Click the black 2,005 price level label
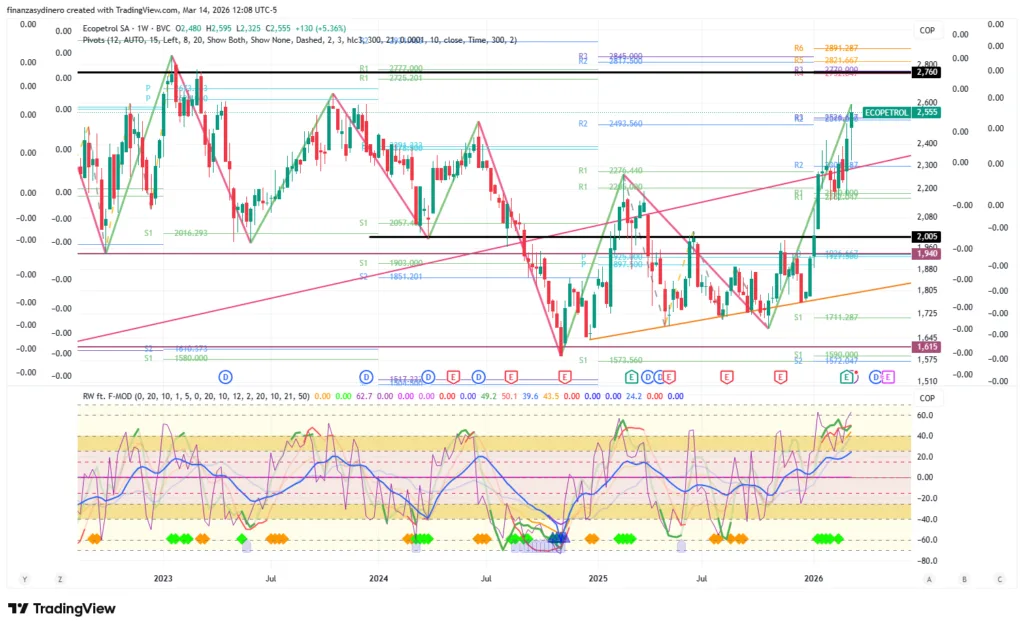 pyautogui.click(x=925, y=237)
